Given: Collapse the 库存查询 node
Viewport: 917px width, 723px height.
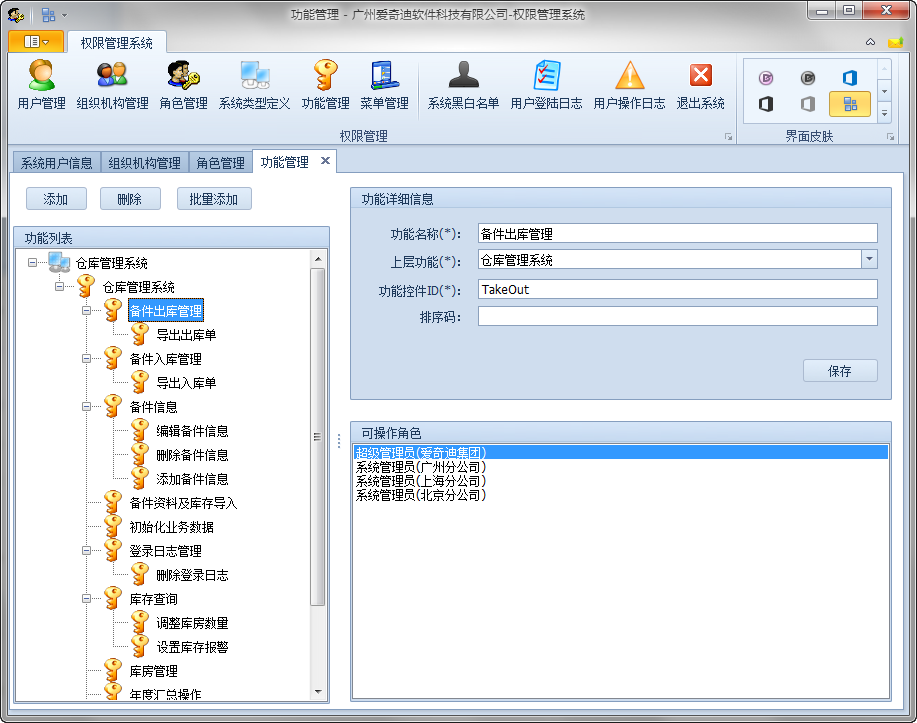Looking at the screenshot, I should [86, 598].
